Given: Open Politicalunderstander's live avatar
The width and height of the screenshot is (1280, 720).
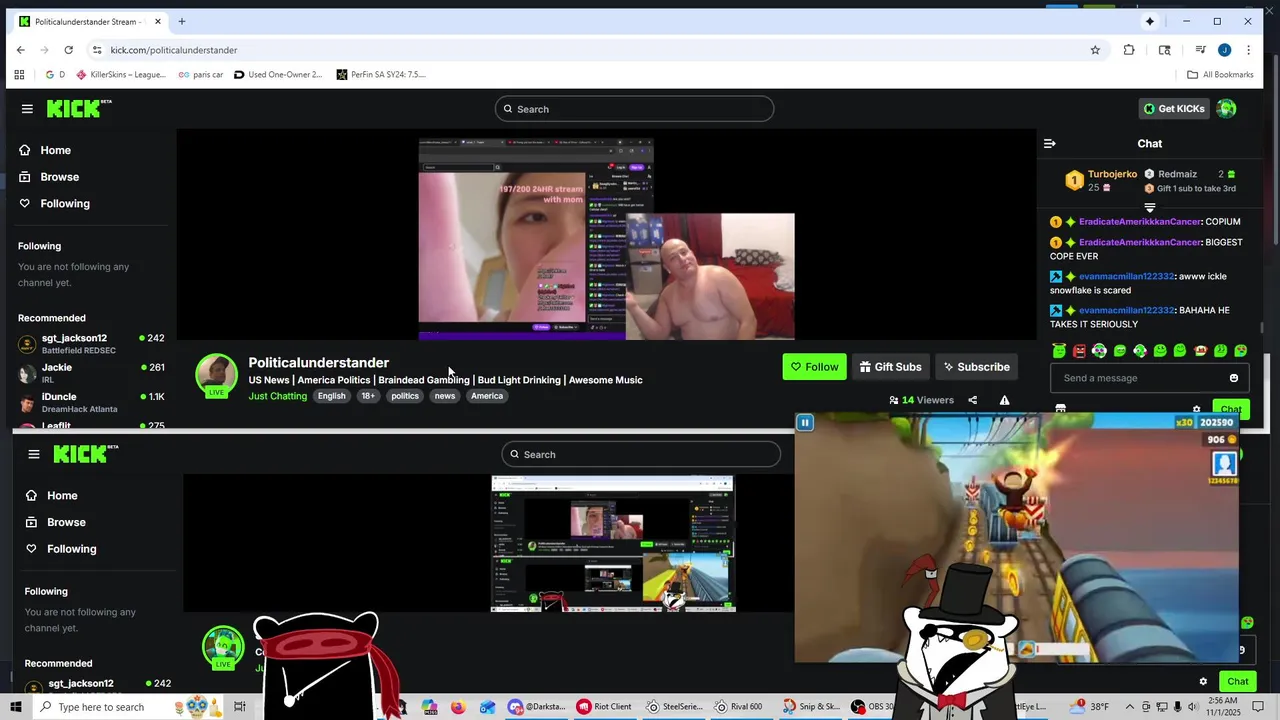Looking at the screenshot, I should 216,375.
